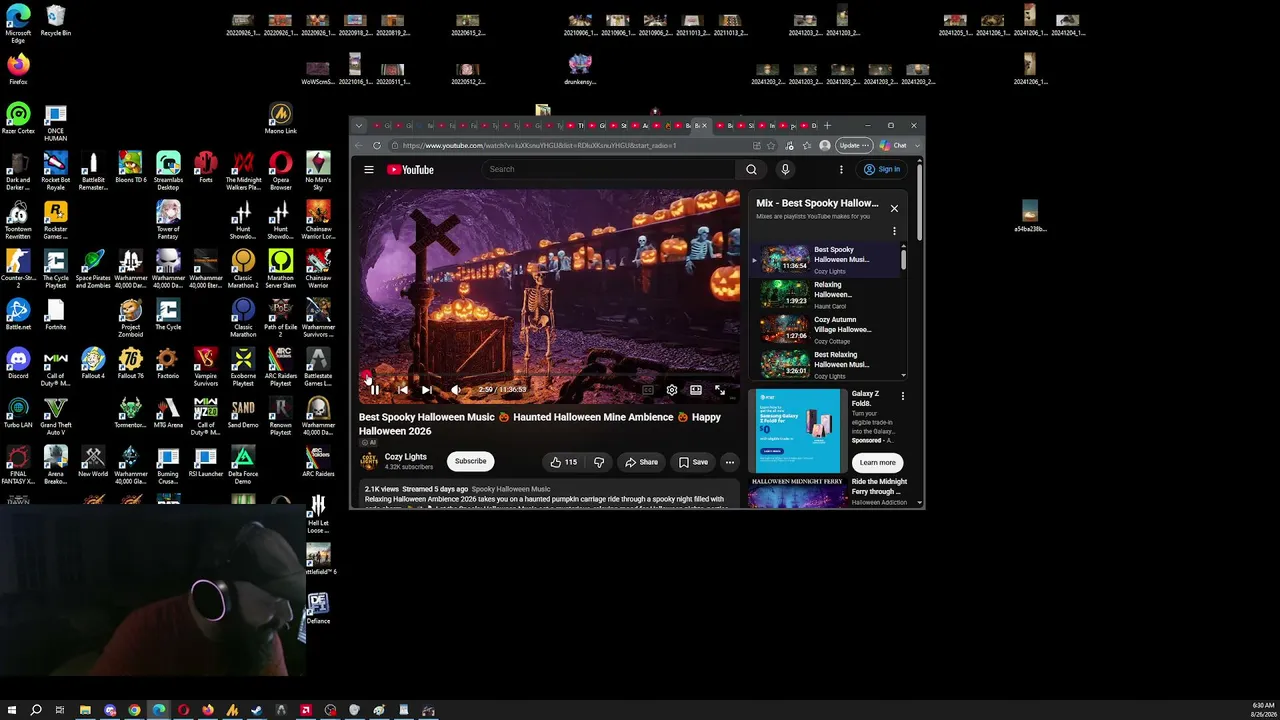
Task: Select Fallout 76 desktop icon
Action: click(130, 363)
